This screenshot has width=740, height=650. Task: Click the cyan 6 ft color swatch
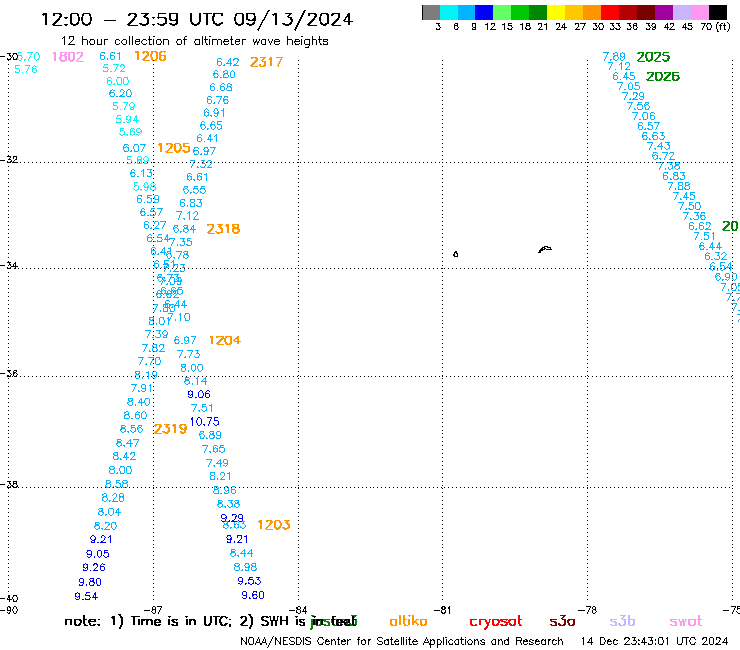[449, 12]
